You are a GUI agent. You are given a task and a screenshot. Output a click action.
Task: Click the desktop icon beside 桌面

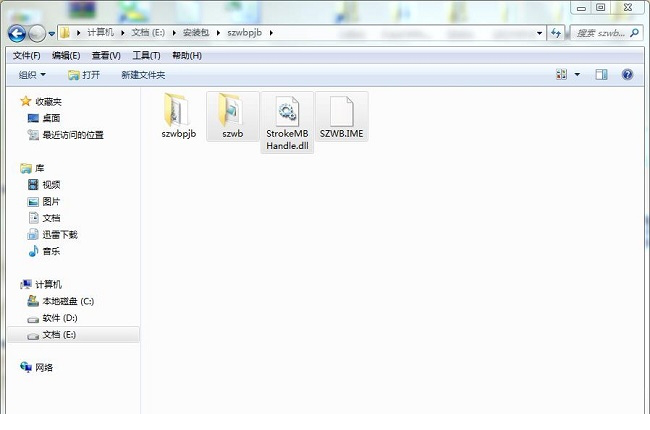pyautogui.click(x=33, y=118)
